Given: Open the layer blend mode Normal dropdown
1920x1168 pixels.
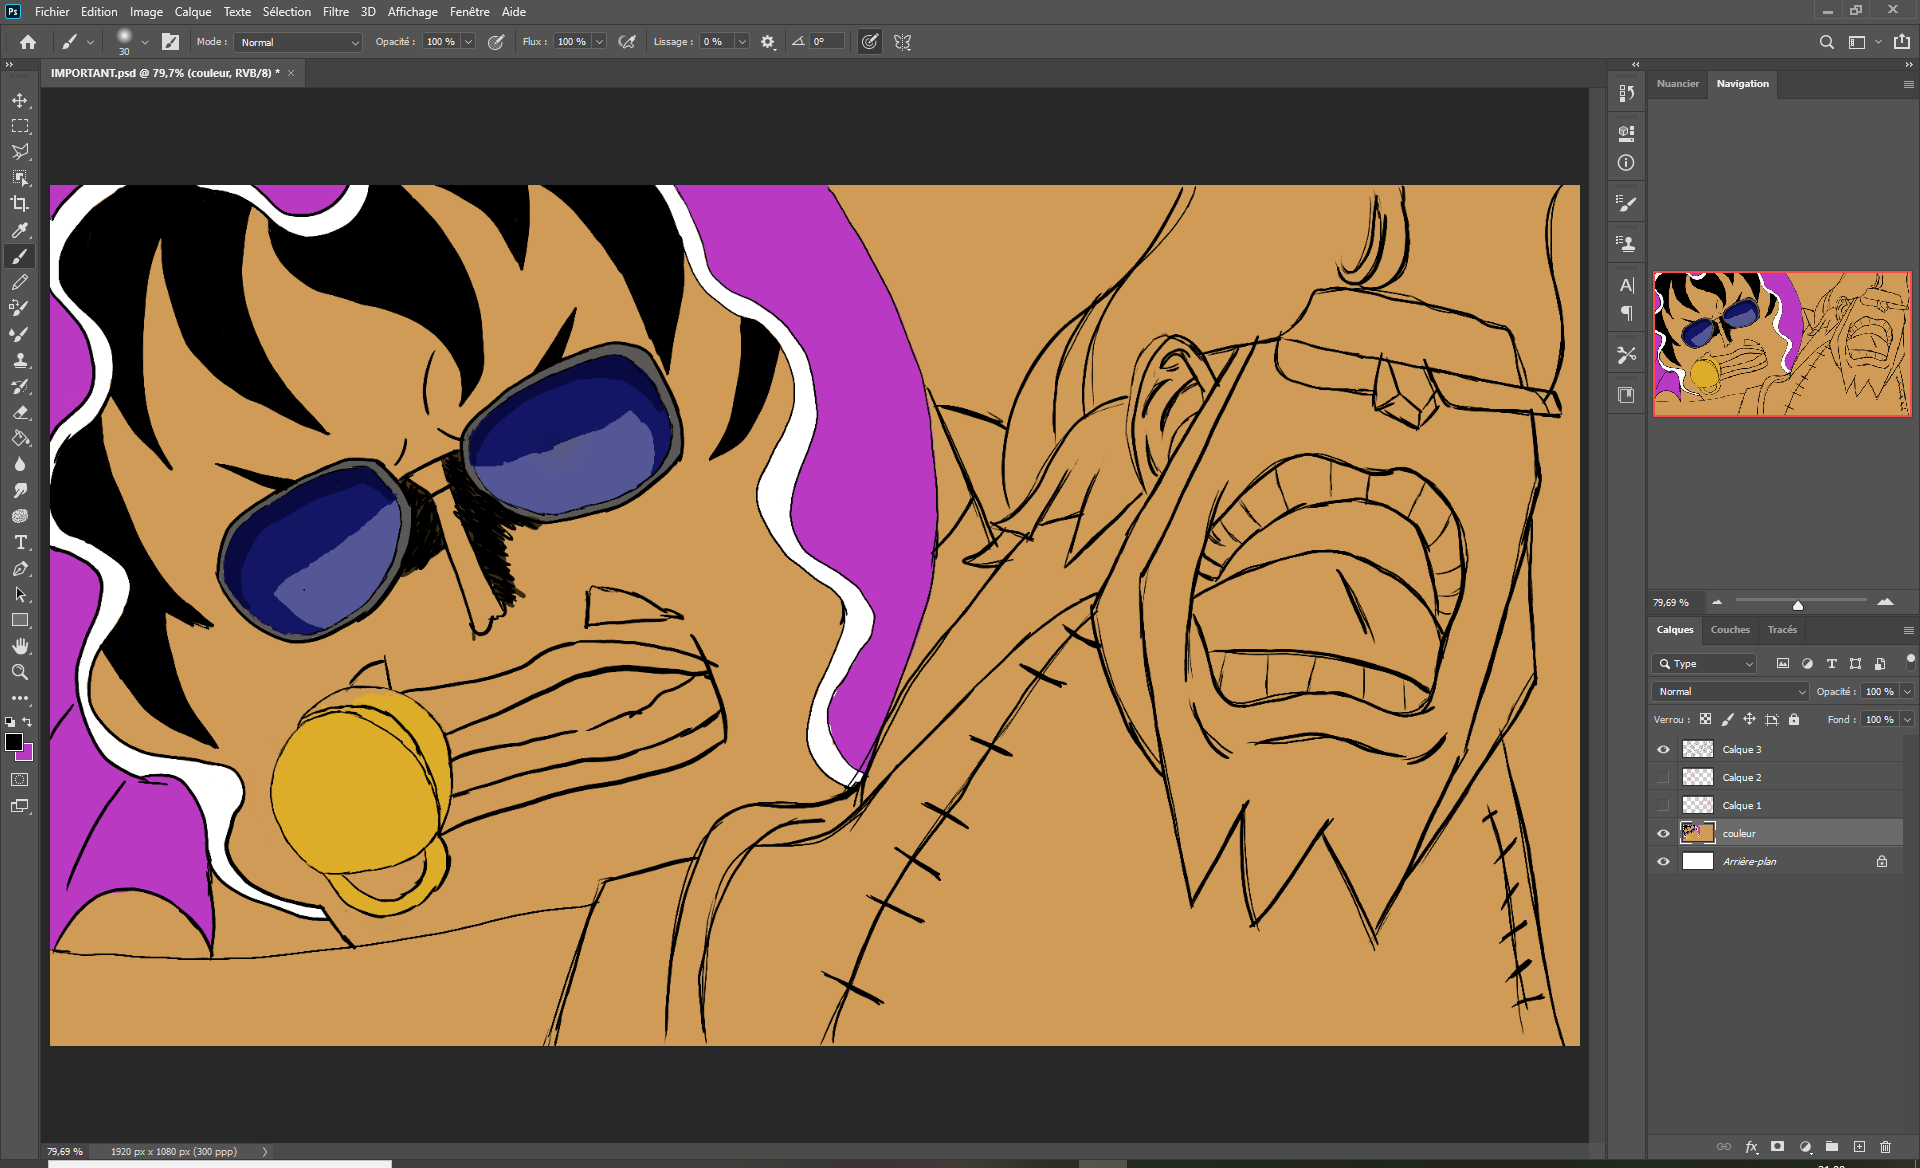Looking at the screenshot, I should 1731,691.
